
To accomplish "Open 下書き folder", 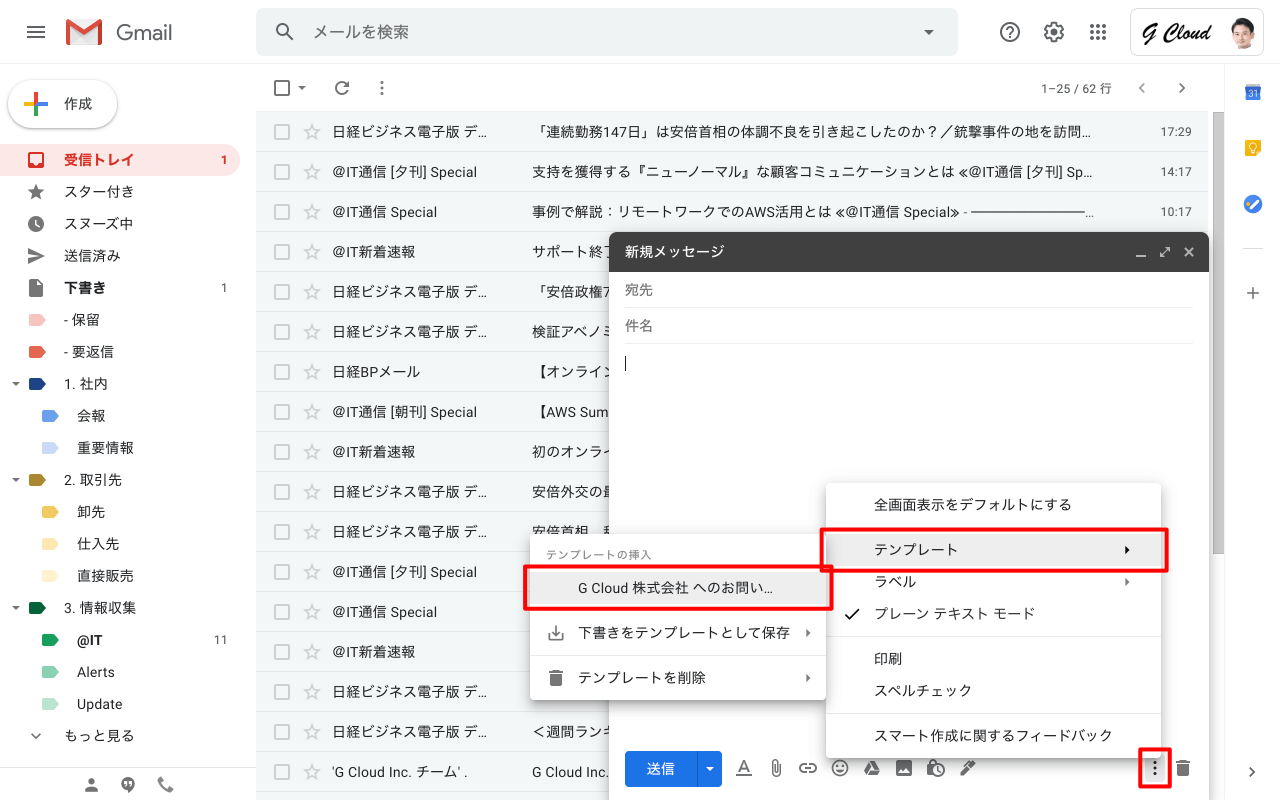I will (120, 288).
